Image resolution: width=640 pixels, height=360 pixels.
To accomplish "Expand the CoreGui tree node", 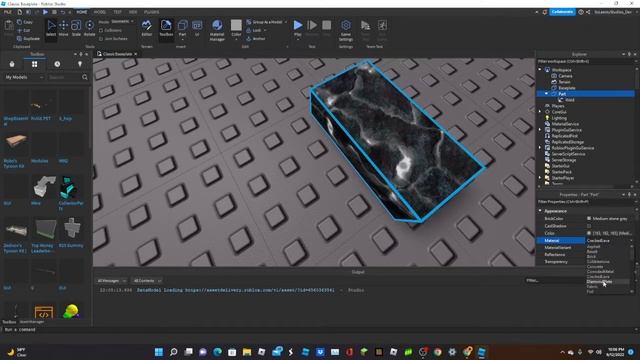I will (x=540, y=111).
